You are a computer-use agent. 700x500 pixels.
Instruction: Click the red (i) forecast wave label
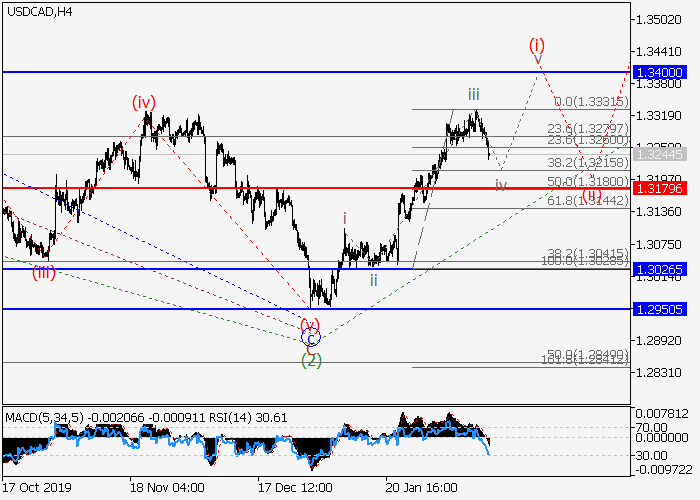[x=538, y=45]
